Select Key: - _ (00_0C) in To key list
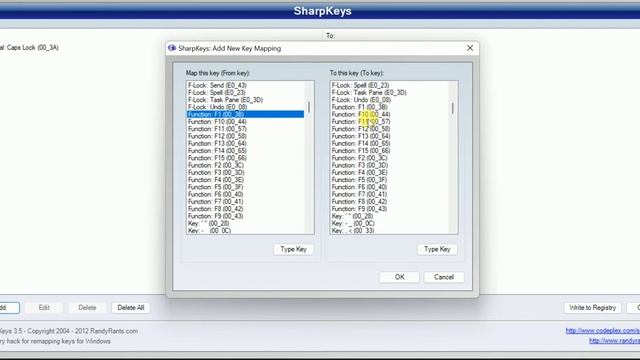 pos(389,224)
